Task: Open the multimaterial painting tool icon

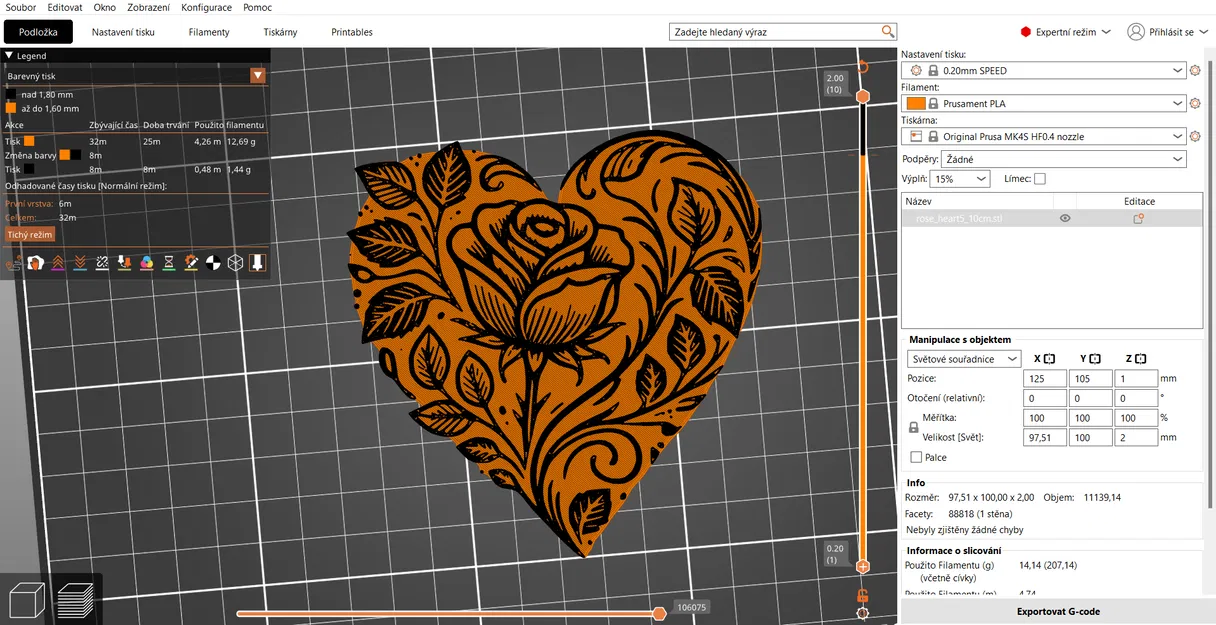Action: 148,262
